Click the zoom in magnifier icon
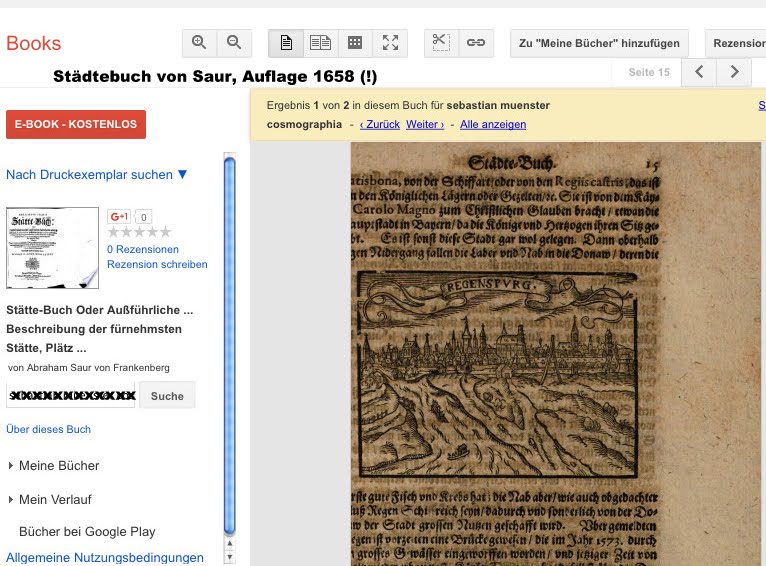 199,43
